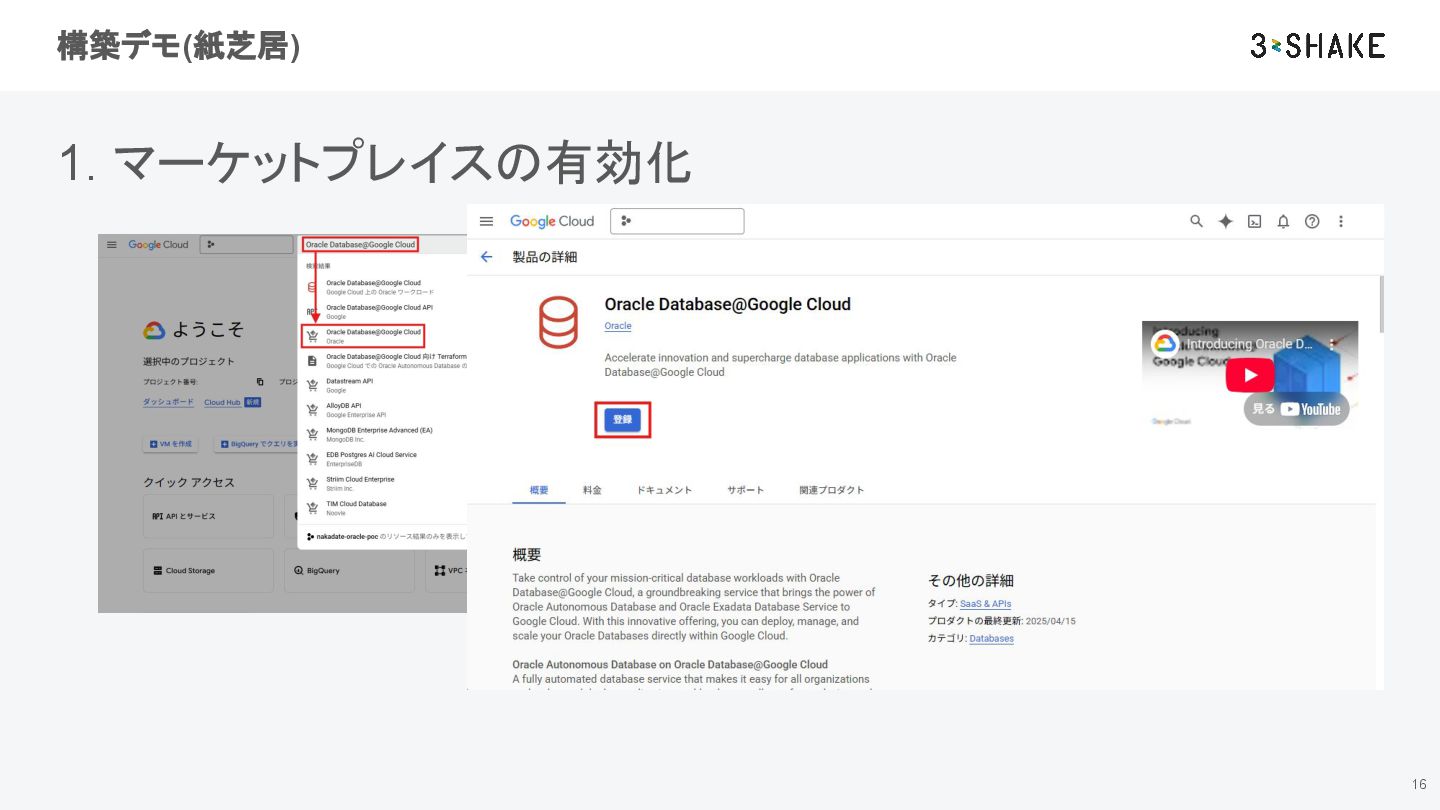Open the Cloud Hub link
Image resolution: width=1440 pixels, height=810 pixels.
[x=222, y=402]
